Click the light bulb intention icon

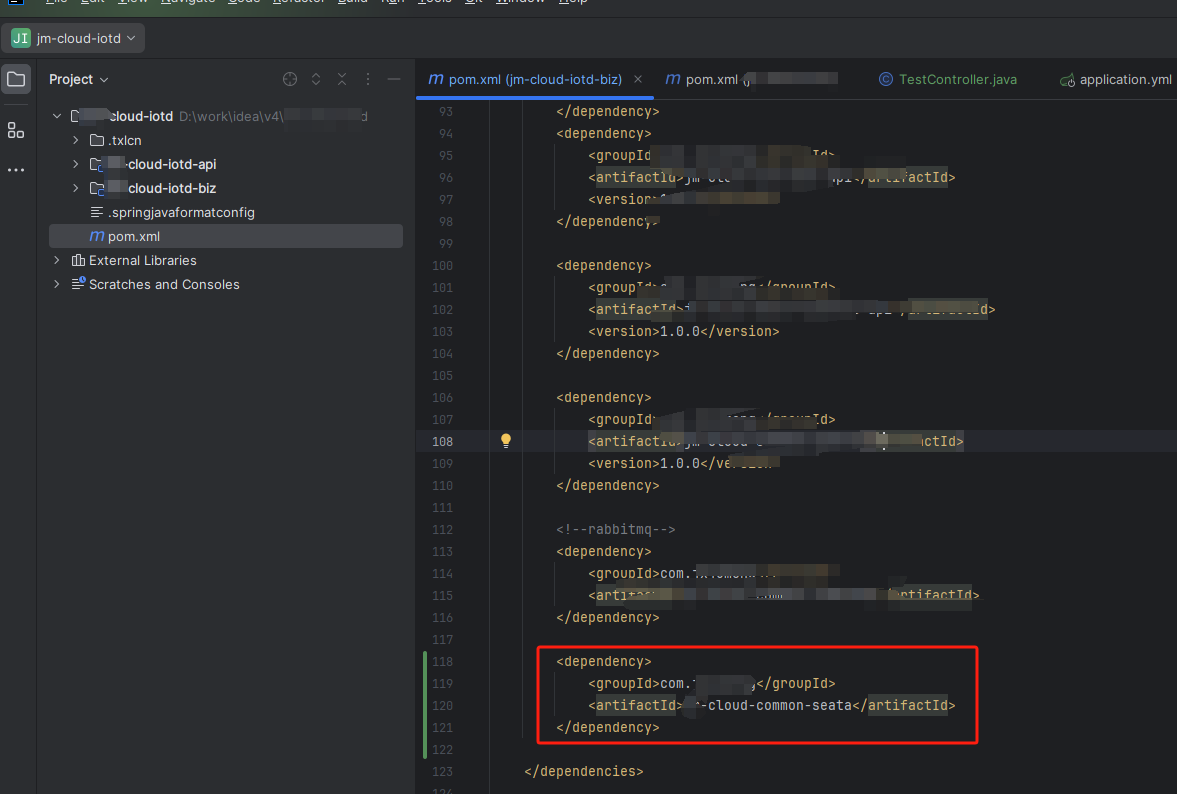tap(506, 441)
